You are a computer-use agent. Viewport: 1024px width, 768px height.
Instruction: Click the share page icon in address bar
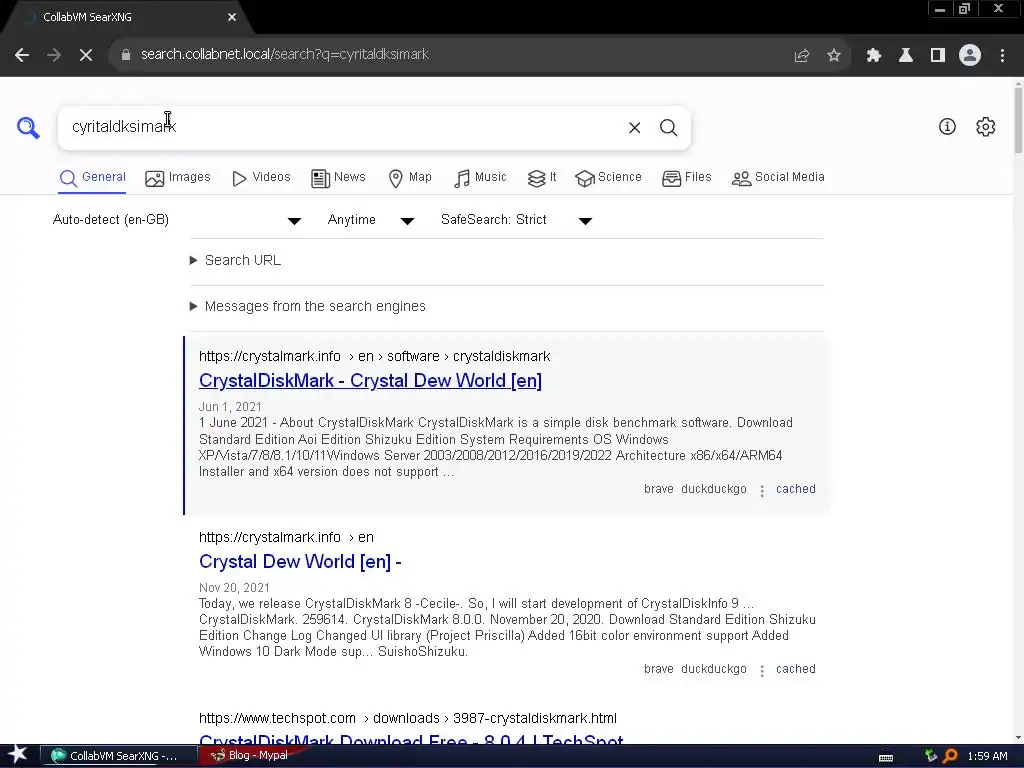[801, 55]
